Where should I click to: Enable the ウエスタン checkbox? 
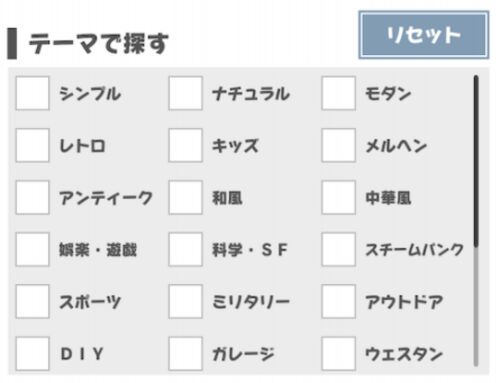(x=338, y=353)
